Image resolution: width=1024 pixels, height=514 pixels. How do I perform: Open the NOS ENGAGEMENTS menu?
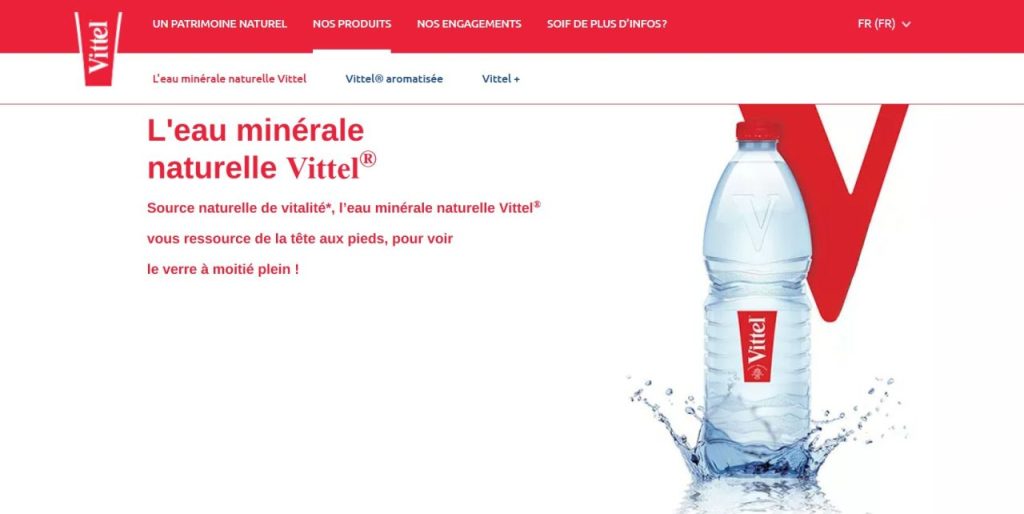point(469,24)
